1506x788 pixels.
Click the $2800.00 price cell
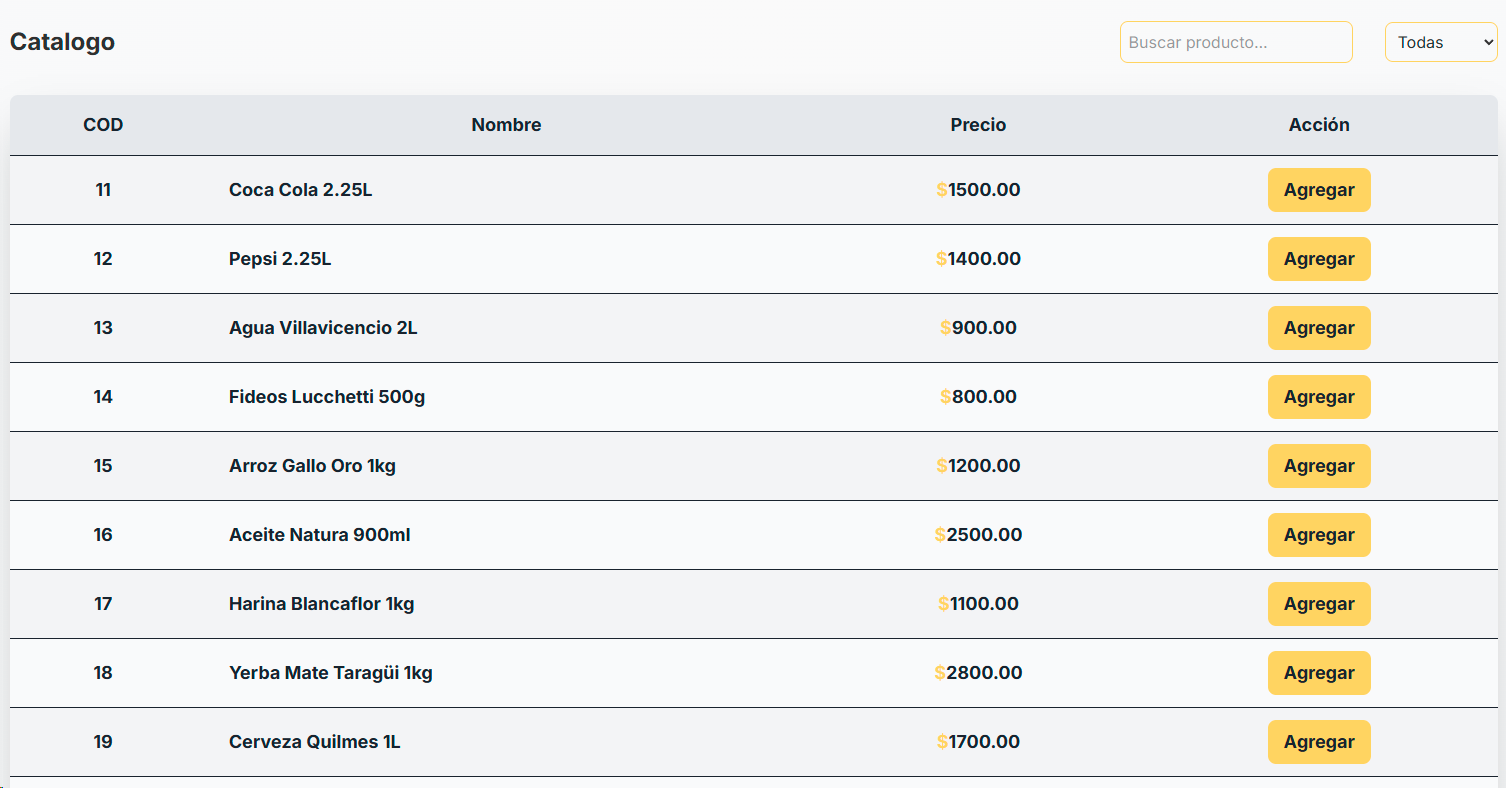(x=978, y=673)
